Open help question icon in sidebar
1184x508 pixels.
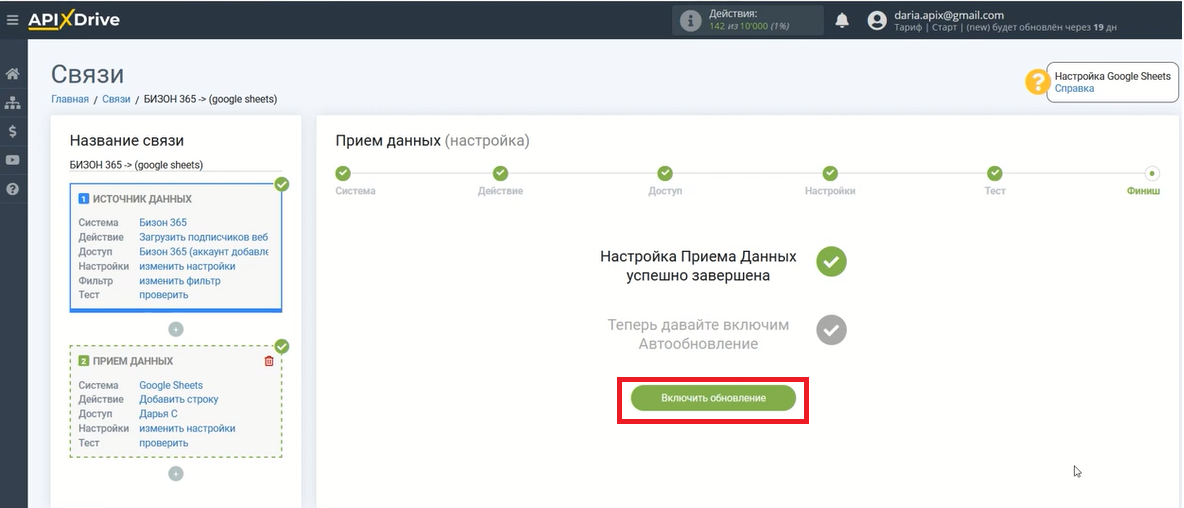point(12,189)
